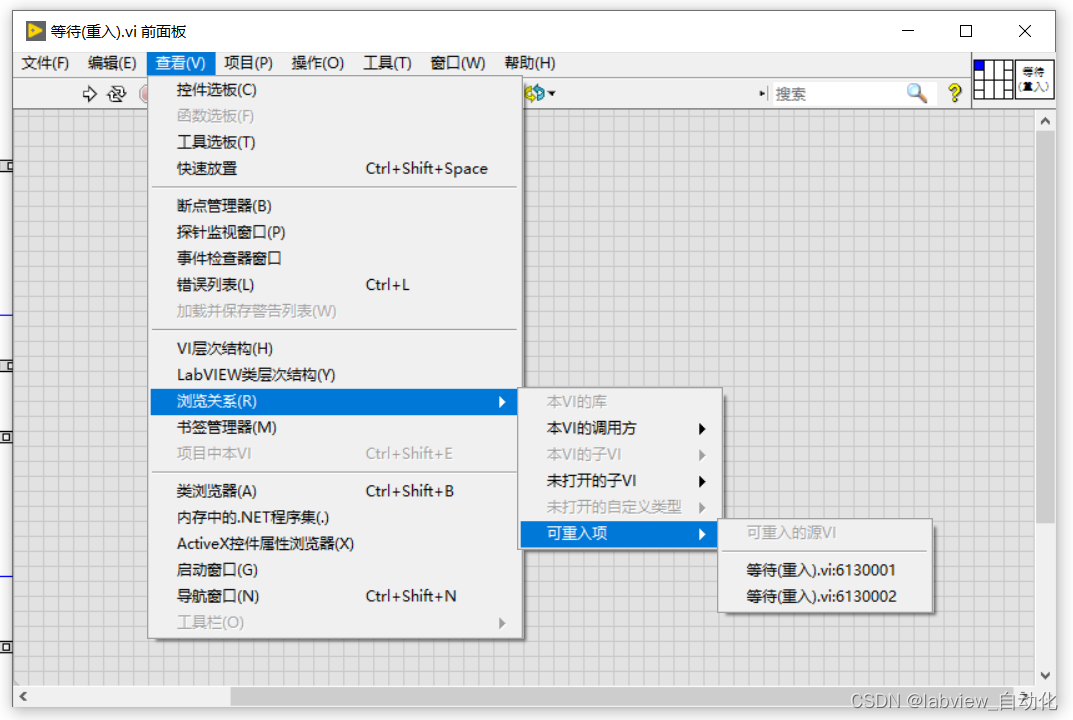
Task: Type in the 搜索 search field
Action: click(x=839, y=94)
